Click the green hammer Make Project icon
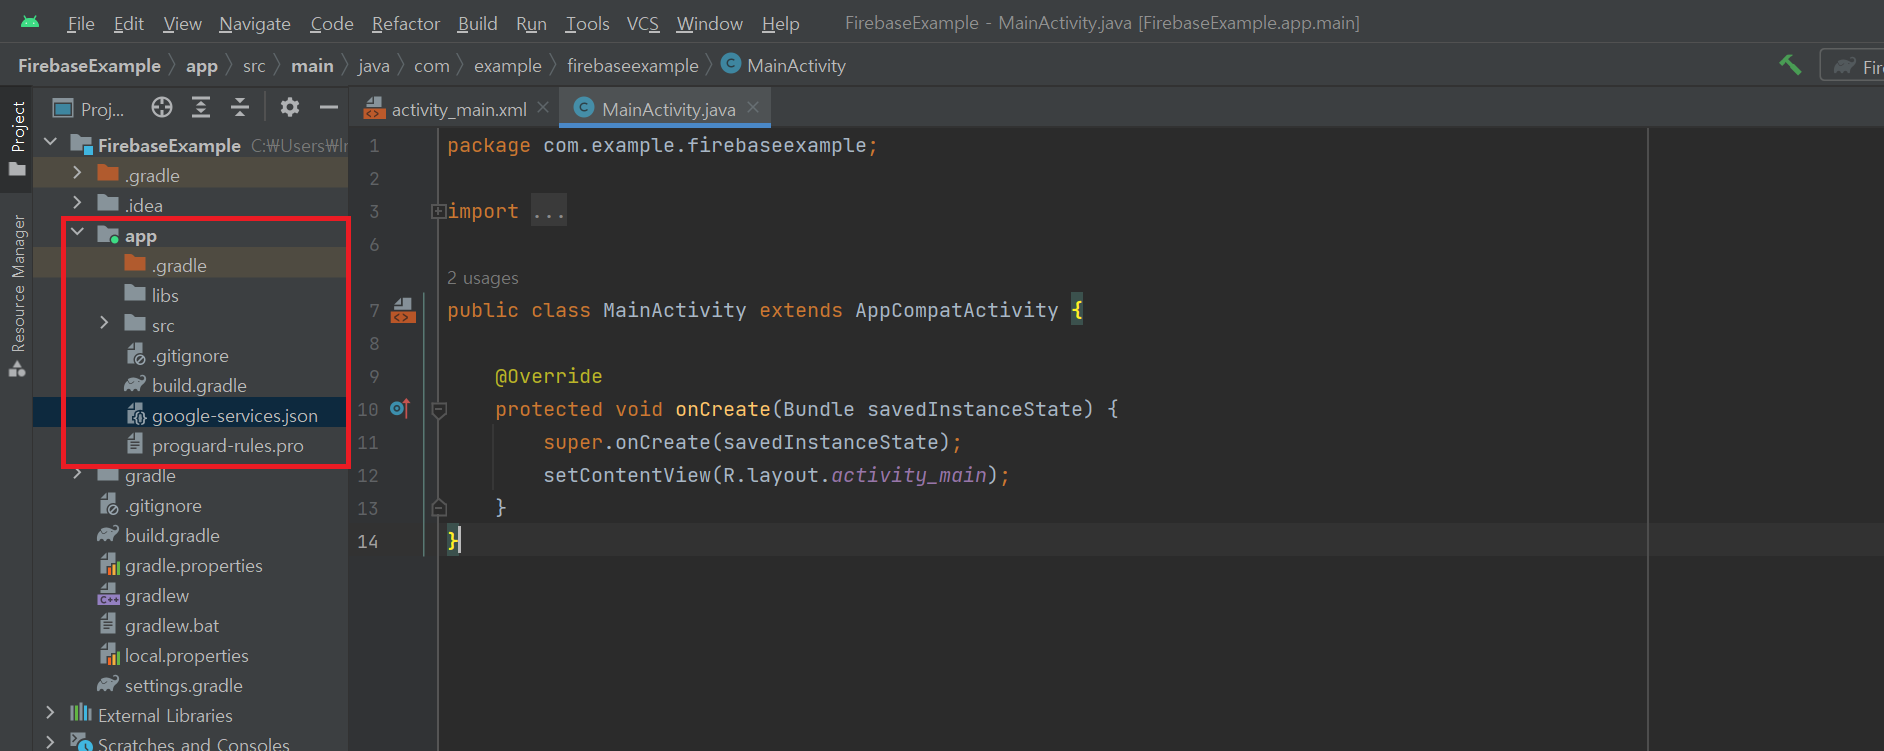Image resolution: width=1884 pixels, height=751 pixels. pyautogui.click(x=1790, y=65)
